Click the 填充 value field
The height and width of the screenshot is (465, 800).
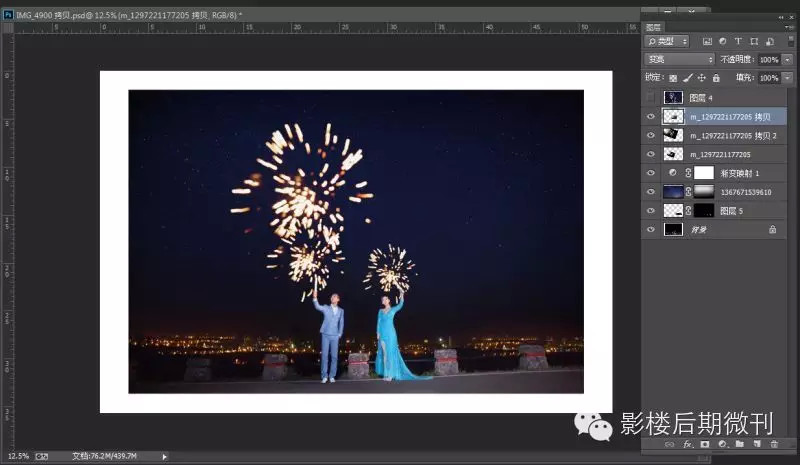click(x=769, y=78)
